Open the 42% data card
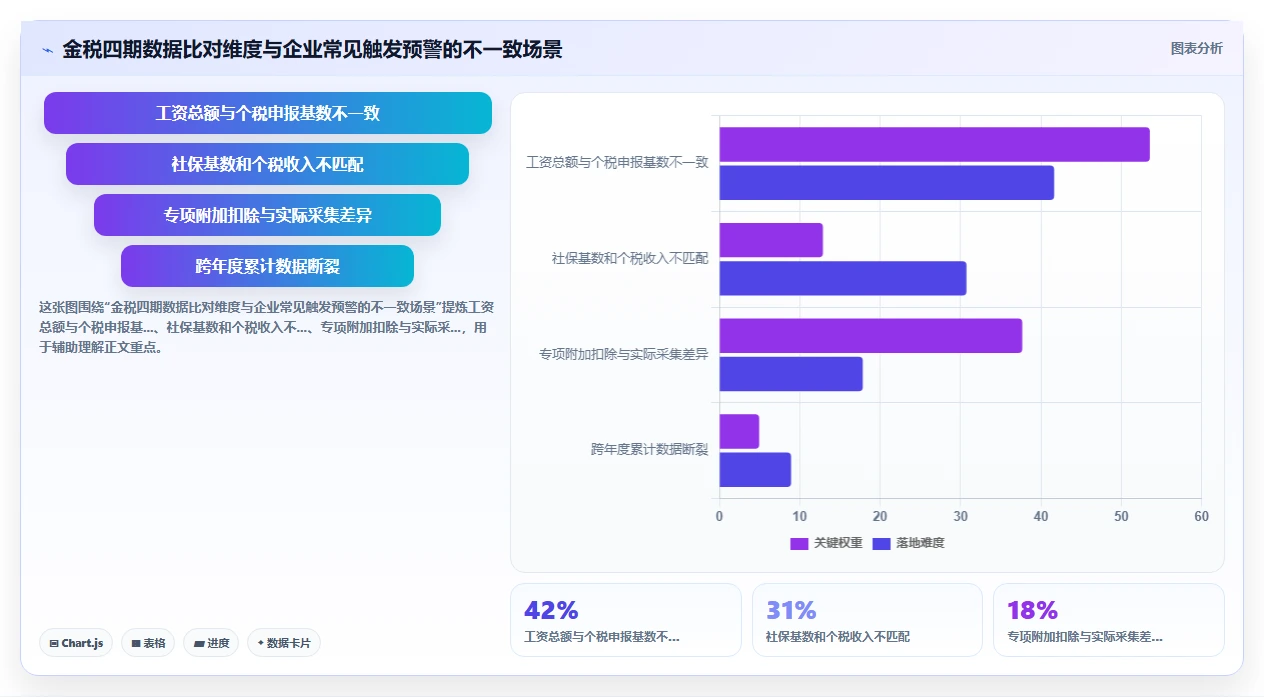Viewport: 1264px width, 697px height. [x=626, y=620]
